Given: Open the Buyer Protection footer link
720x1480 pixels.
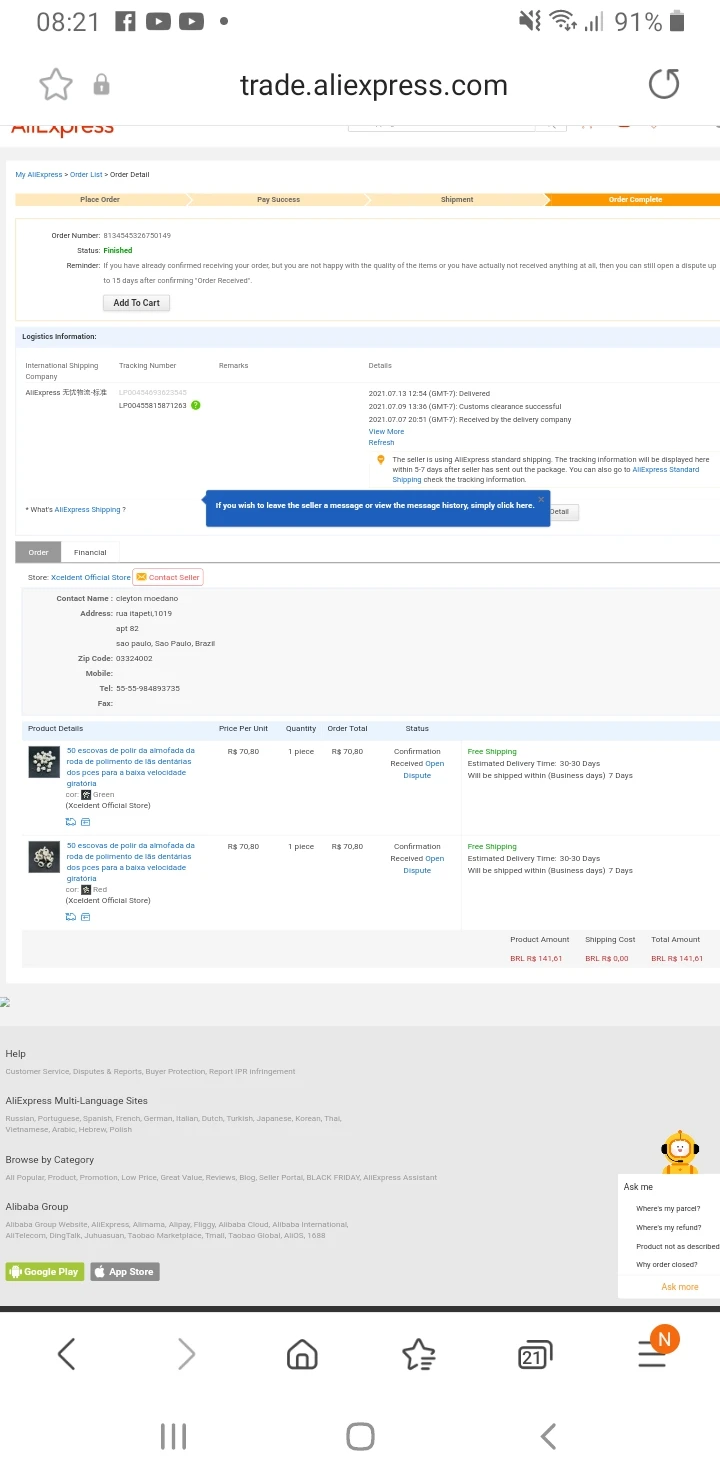Looking at the screenshot, I should (x=174, y=1071).
